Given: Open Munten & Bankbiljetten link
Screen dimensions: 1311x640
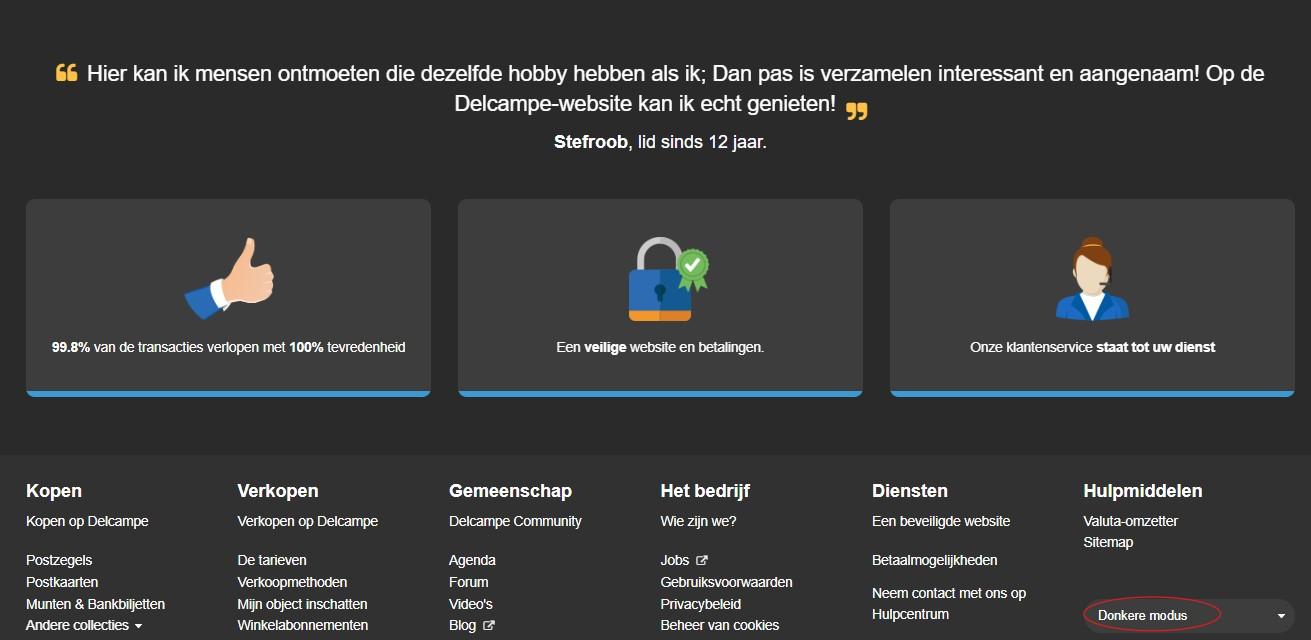Looking at the screenshot, I should [95, 604].
